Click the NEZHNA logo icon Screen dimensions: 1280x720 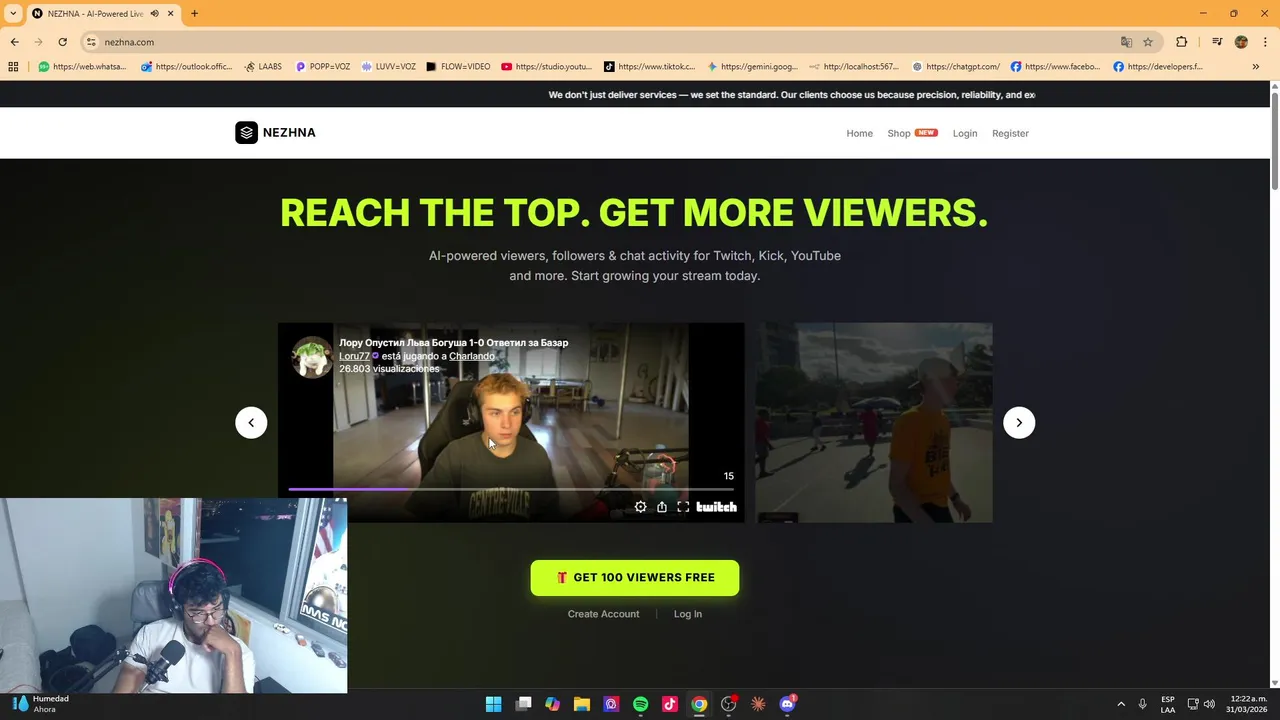click(x=246, y=132)
